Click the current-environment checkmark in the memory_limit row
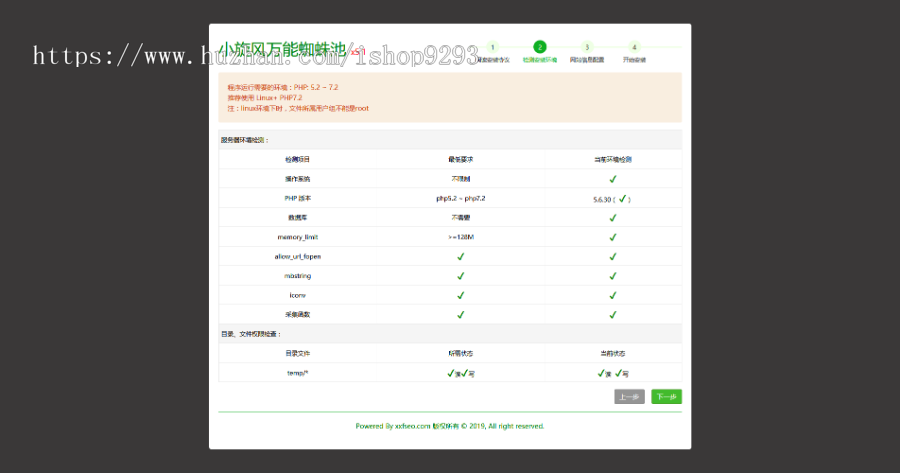Viewport: 900px width, 473px height. 613,237
